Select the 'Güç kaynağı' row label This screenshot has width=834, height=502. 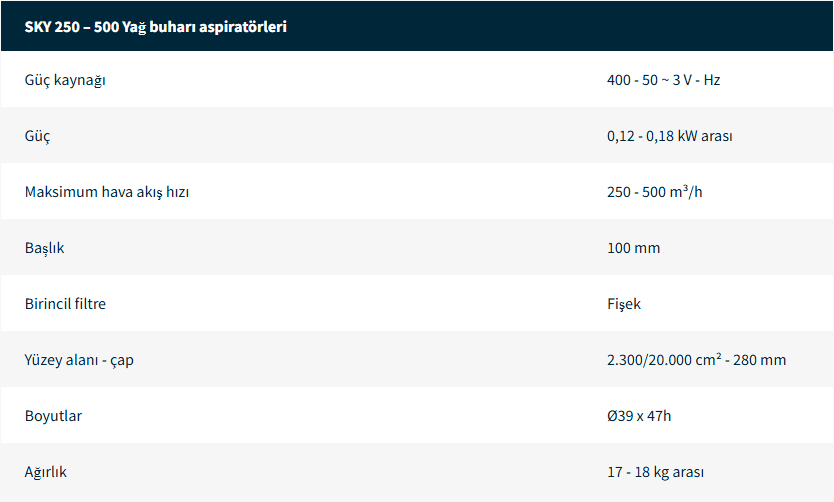[65, 80]
